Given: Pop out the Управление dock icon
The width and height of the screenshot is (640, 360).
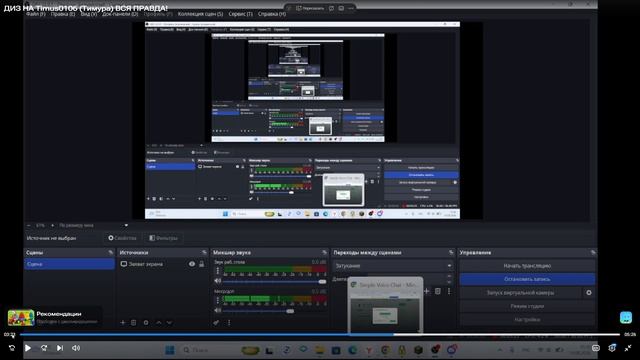Looking at the screenshot, I should pyautogui.click(x=593, y=253).
